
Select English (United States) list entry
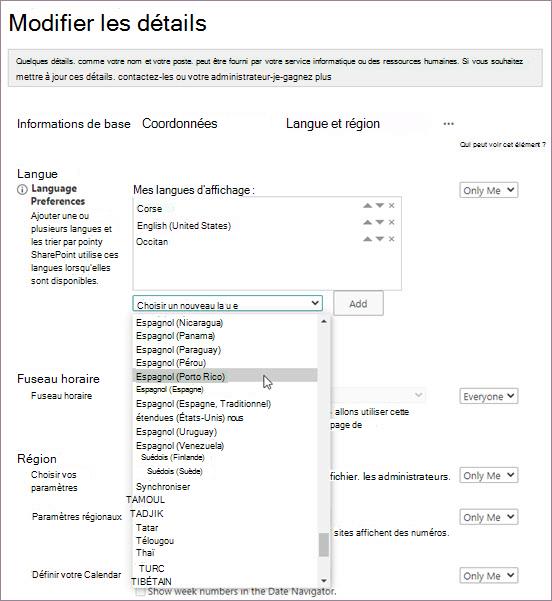(x=184, y=226)
